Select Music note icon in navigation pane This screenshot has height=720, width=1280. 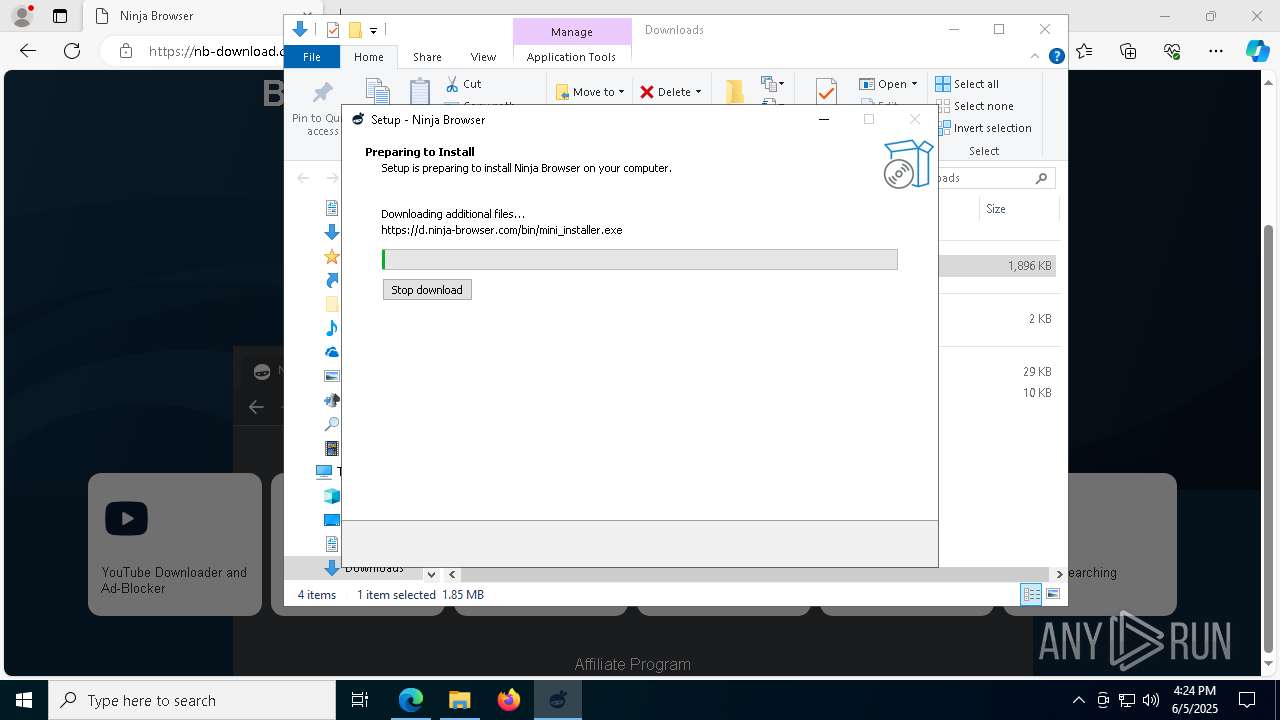332,328
